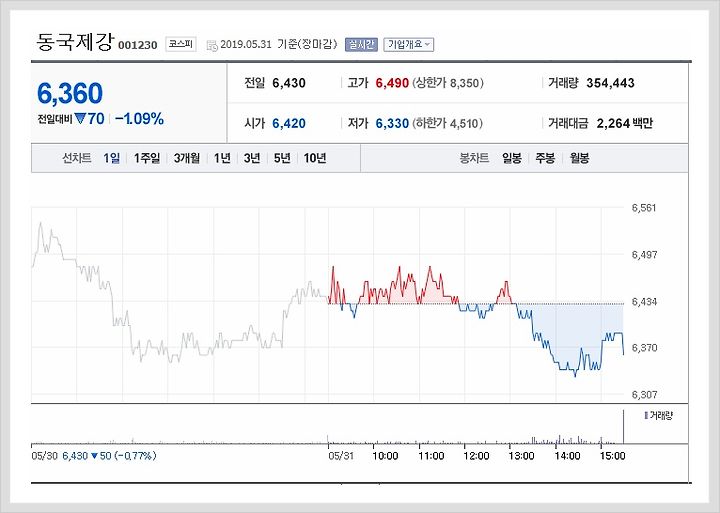Toggle the 실시간 real-time button

tap(361, 45)
